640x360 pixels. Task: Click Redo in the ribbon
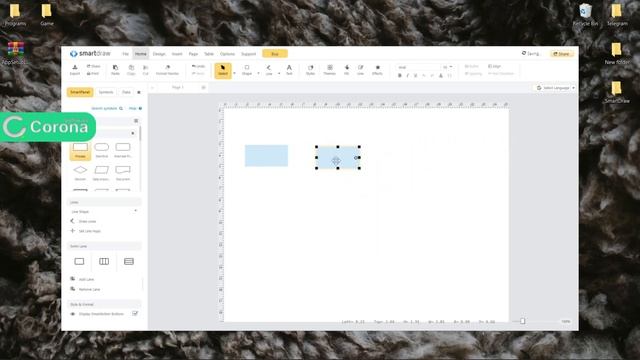point(198,73)
